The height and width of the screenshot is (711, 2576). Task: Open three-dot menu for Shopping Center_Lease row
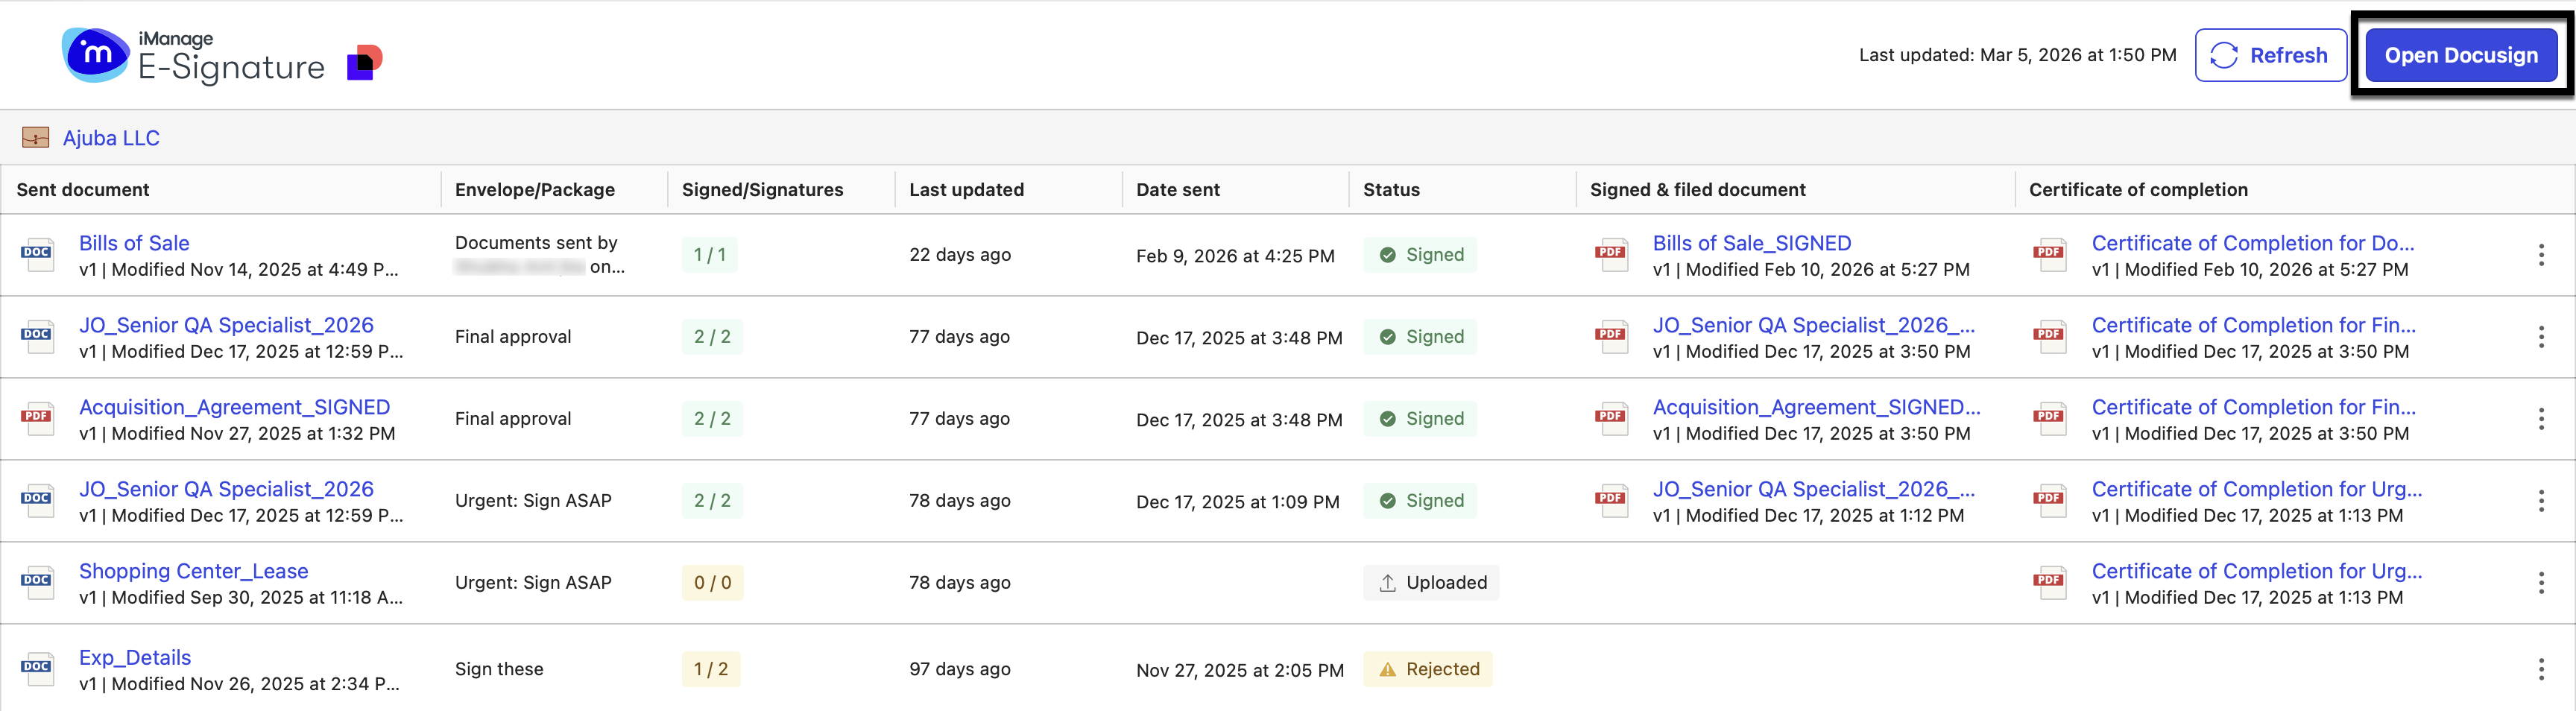click(x=2541, y=583)
